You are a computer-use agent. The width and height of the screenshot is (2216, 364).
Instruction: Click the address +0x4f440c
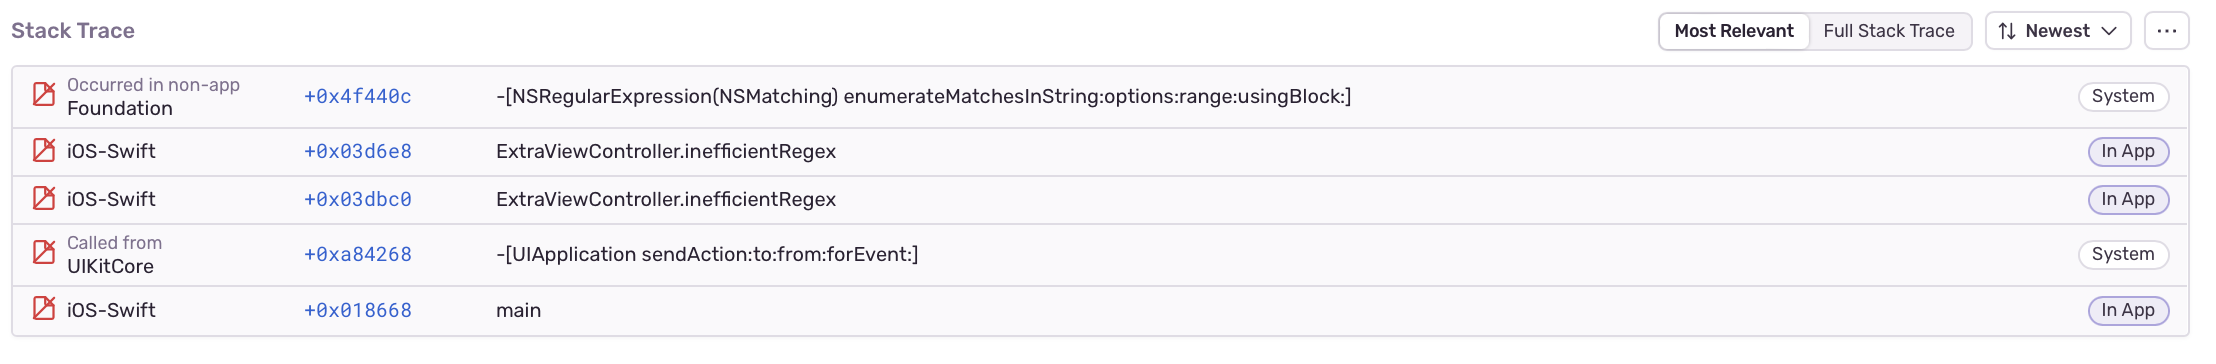click(x=358, y=97)
